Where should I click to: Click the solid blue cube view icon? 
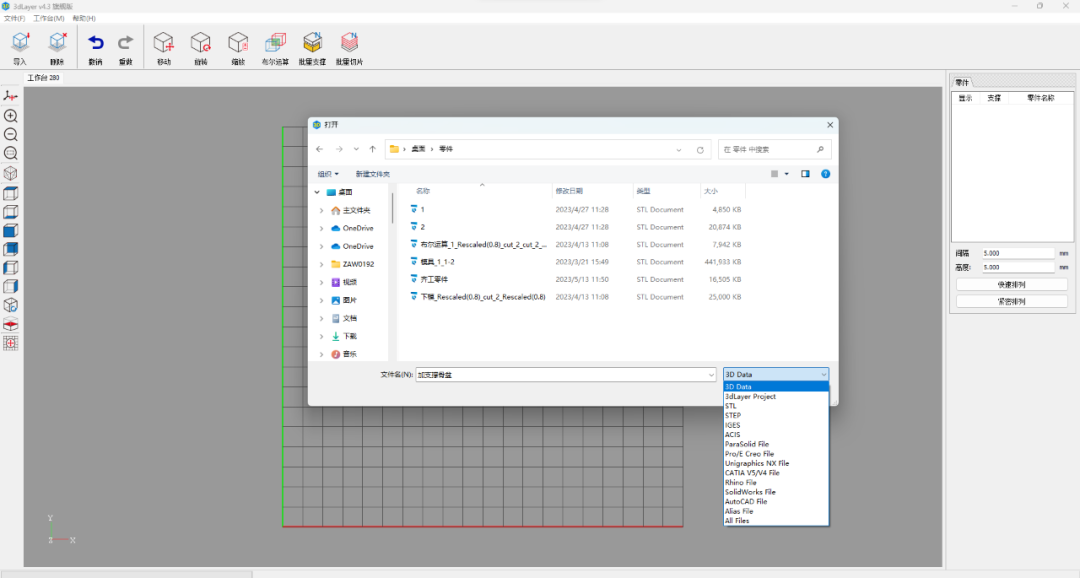pos(10,230)
